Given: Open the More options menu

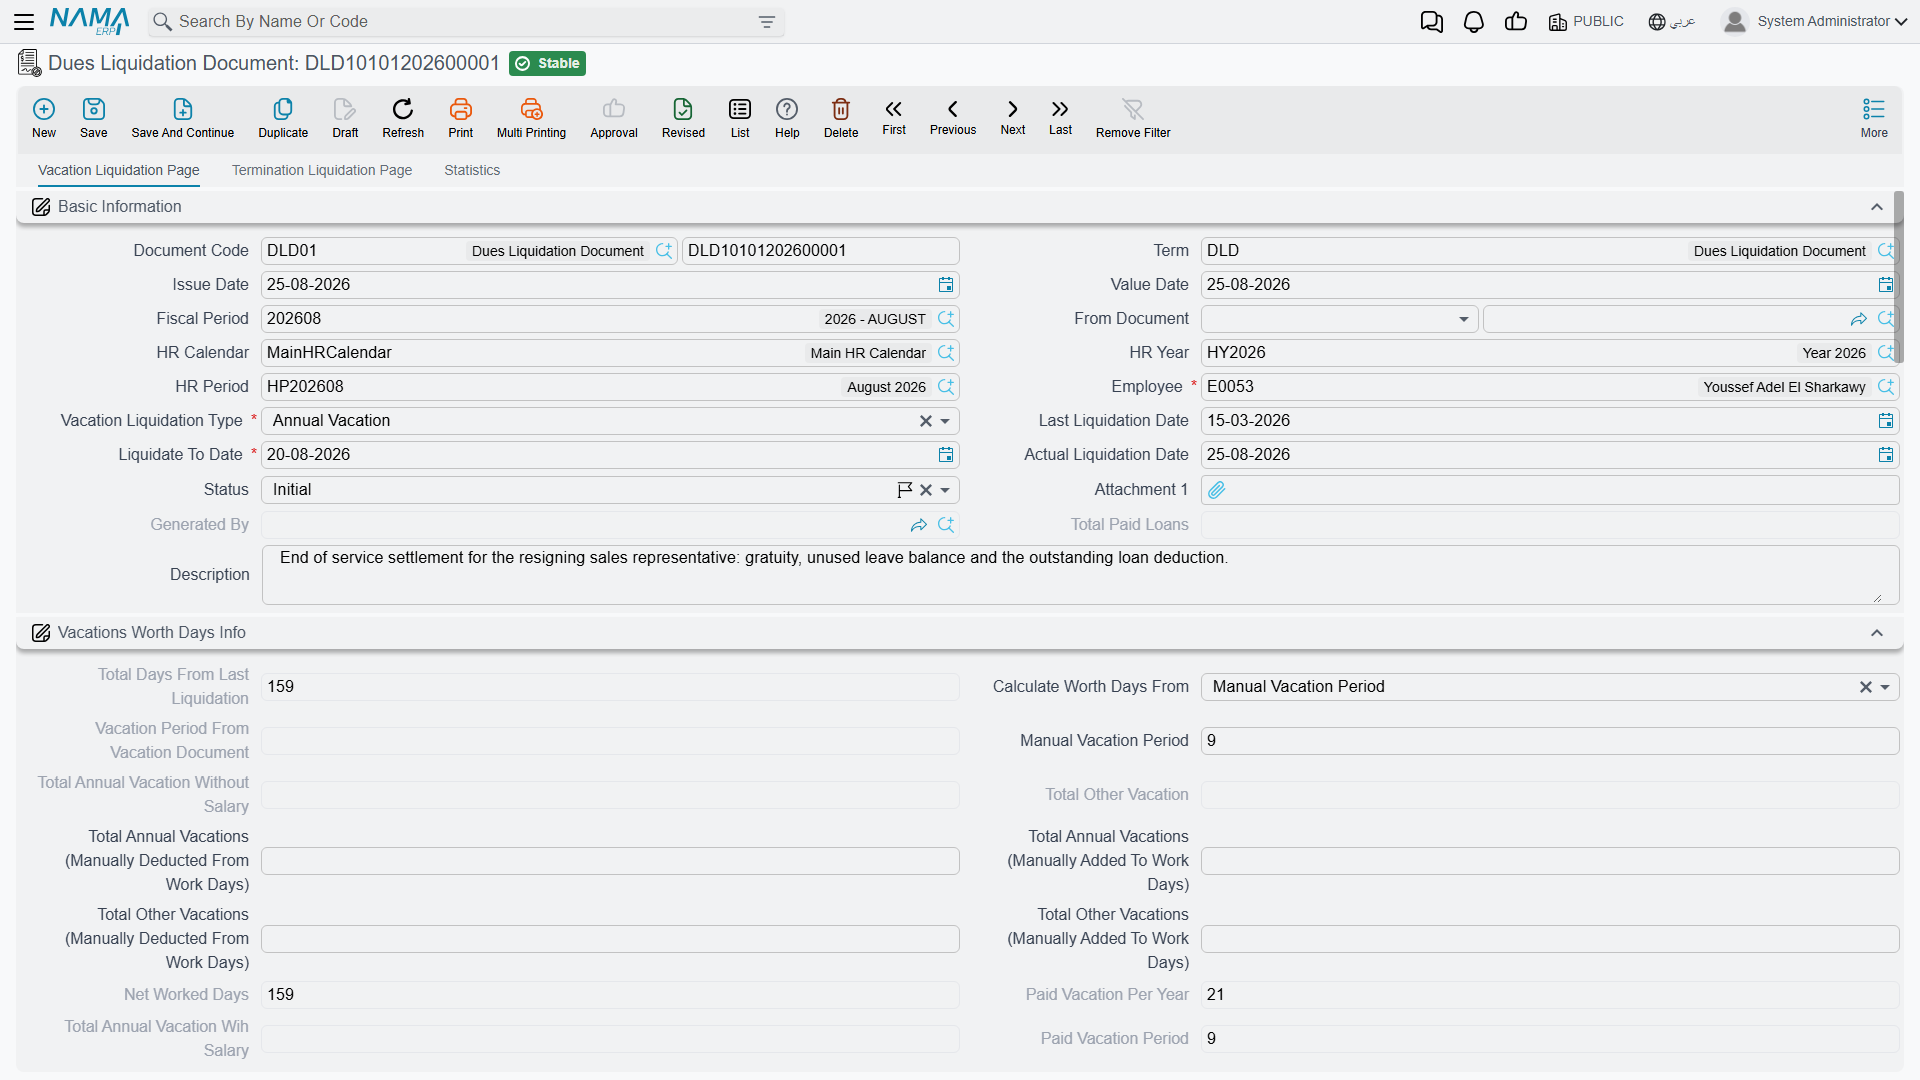Looking at the screenshot, I should [1874, 117].
